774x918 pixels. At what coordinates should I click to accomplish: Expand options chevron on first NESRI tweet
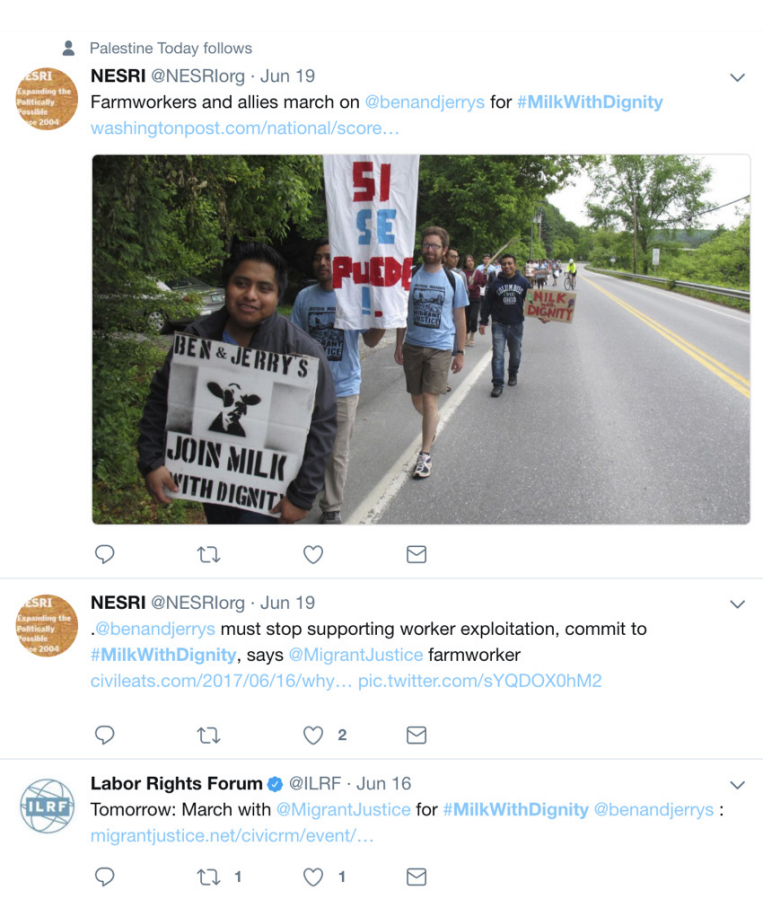(737, 77)
